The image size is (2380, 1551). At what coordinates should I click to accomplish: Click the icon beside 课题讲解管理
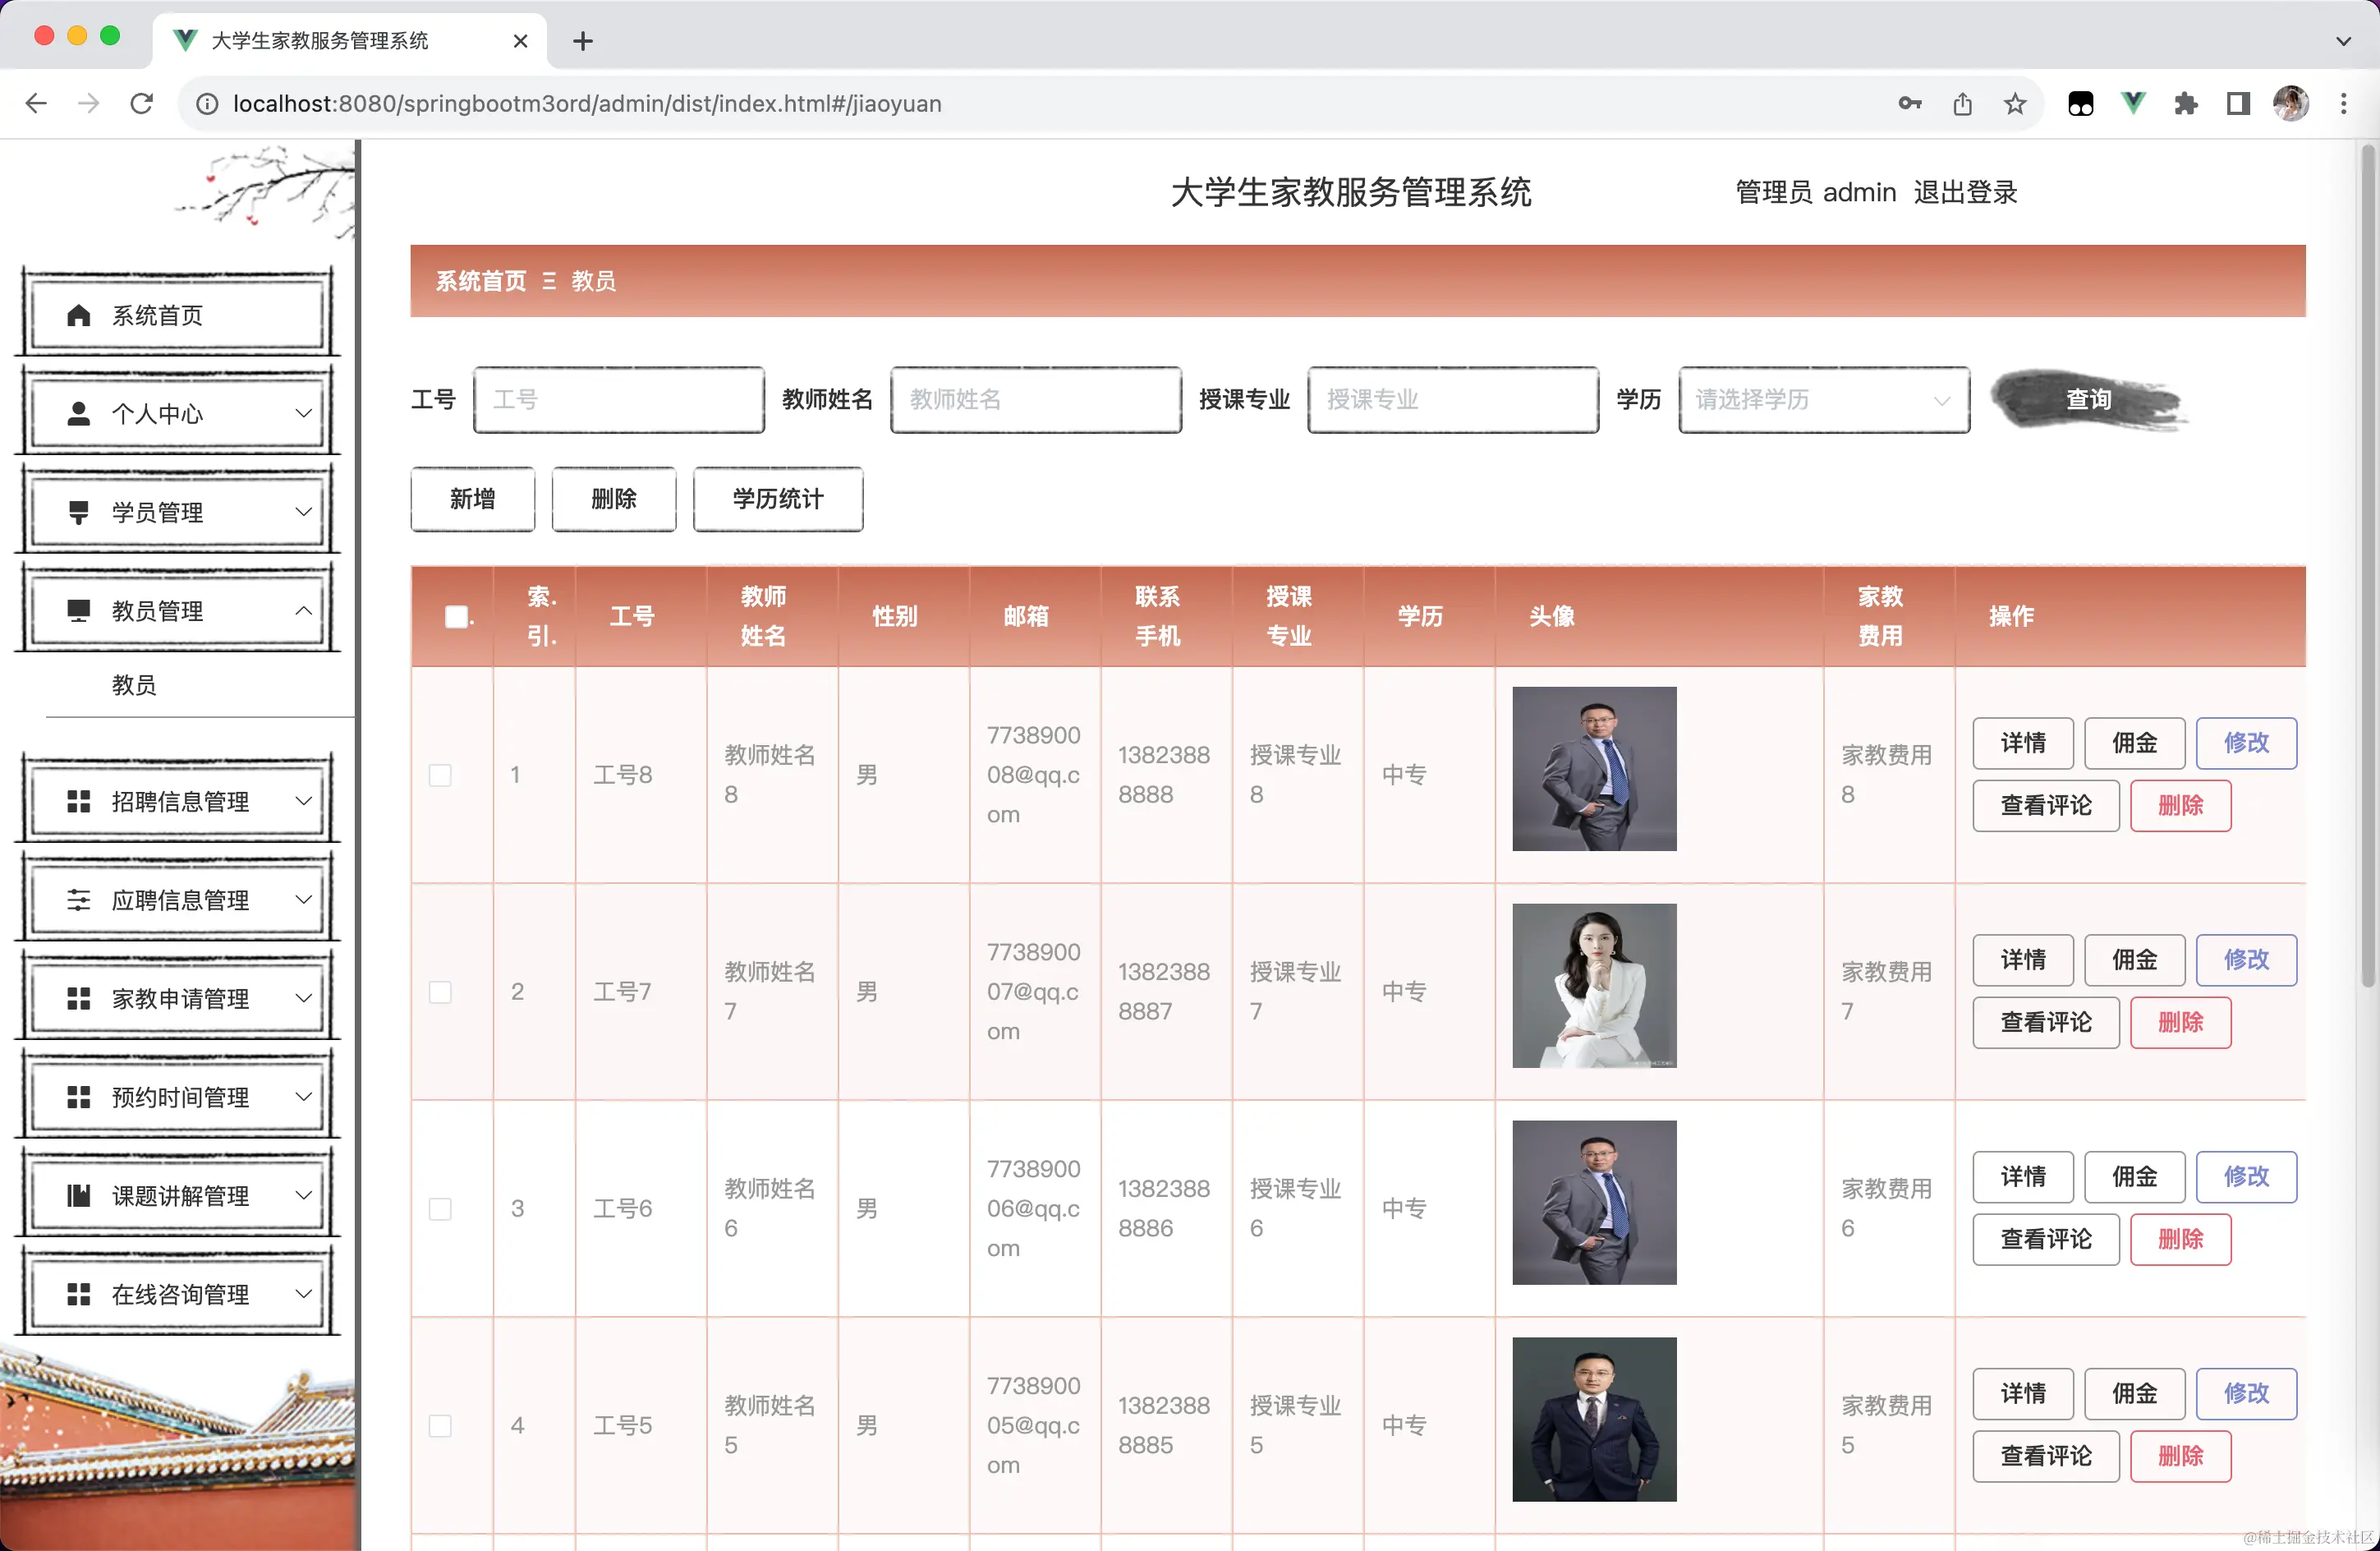78,1196
